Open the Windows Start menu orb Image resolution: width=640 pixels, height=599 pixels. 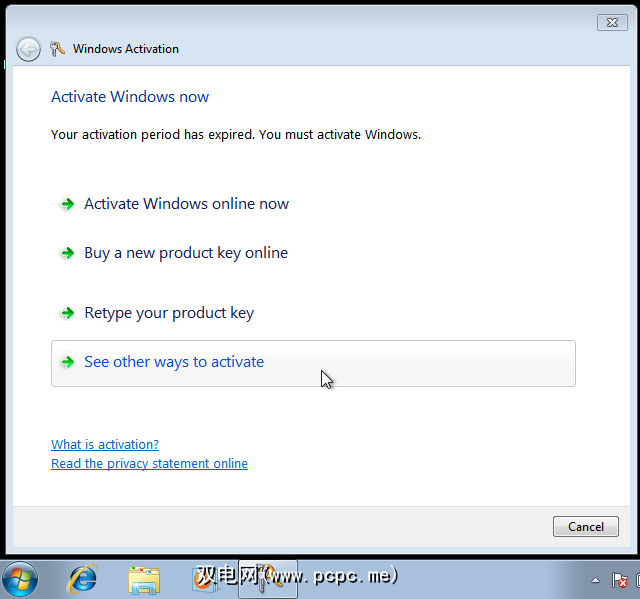click(x=20, y=579)
